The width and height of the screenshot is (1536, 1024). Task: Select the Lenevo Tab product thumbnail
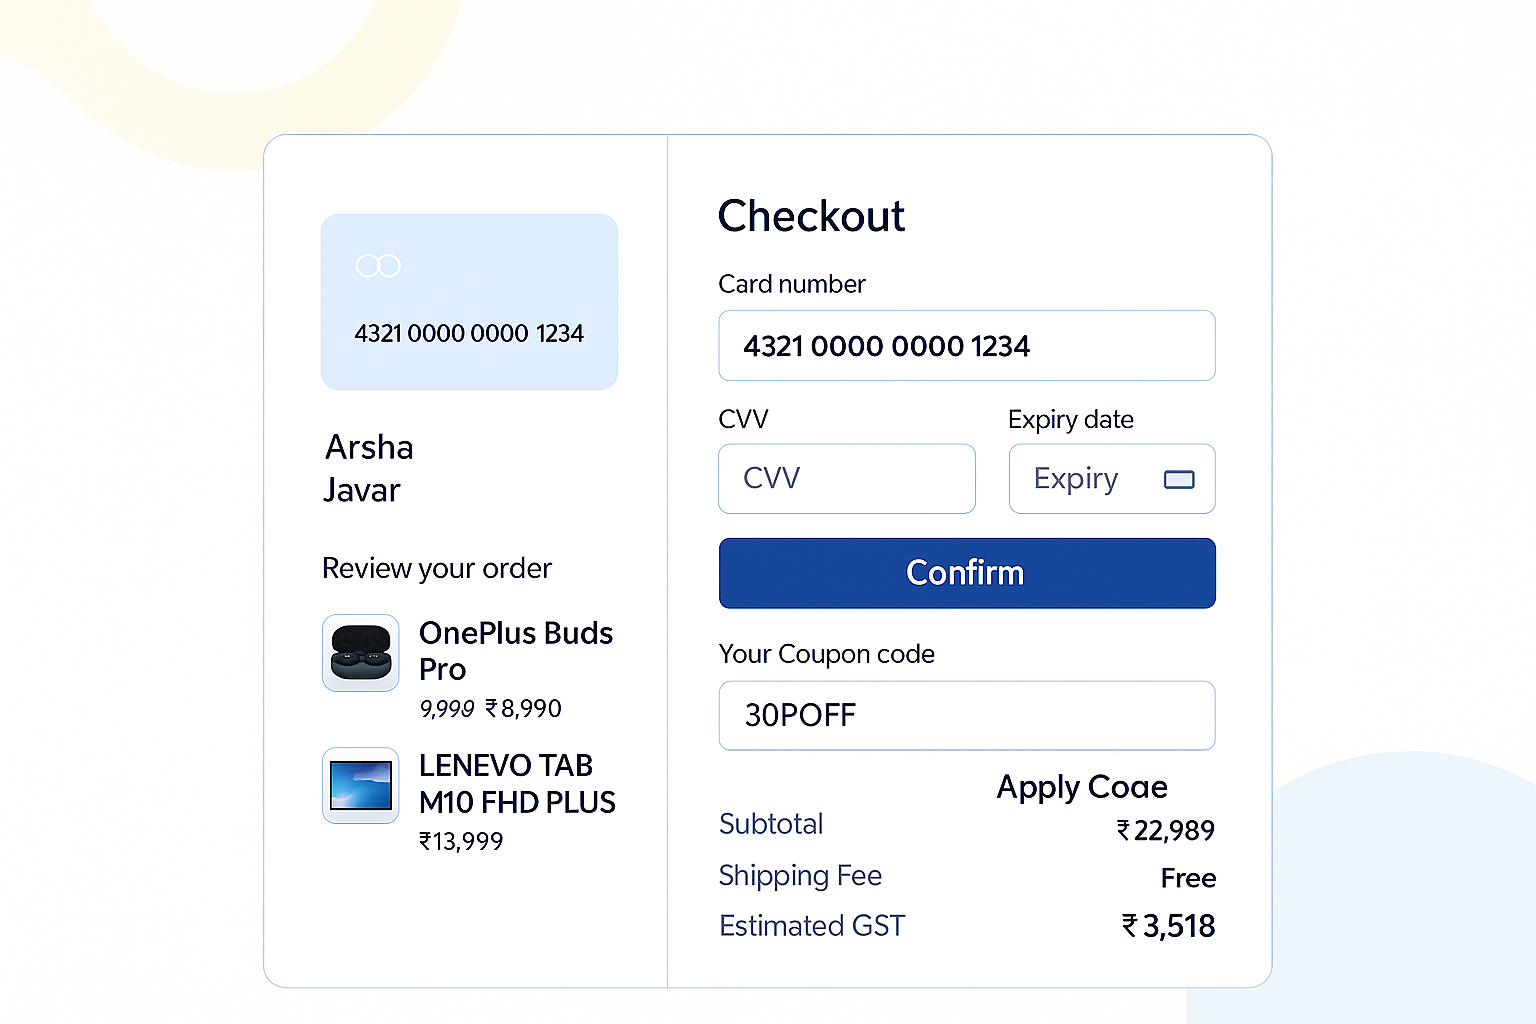point(360,785)
